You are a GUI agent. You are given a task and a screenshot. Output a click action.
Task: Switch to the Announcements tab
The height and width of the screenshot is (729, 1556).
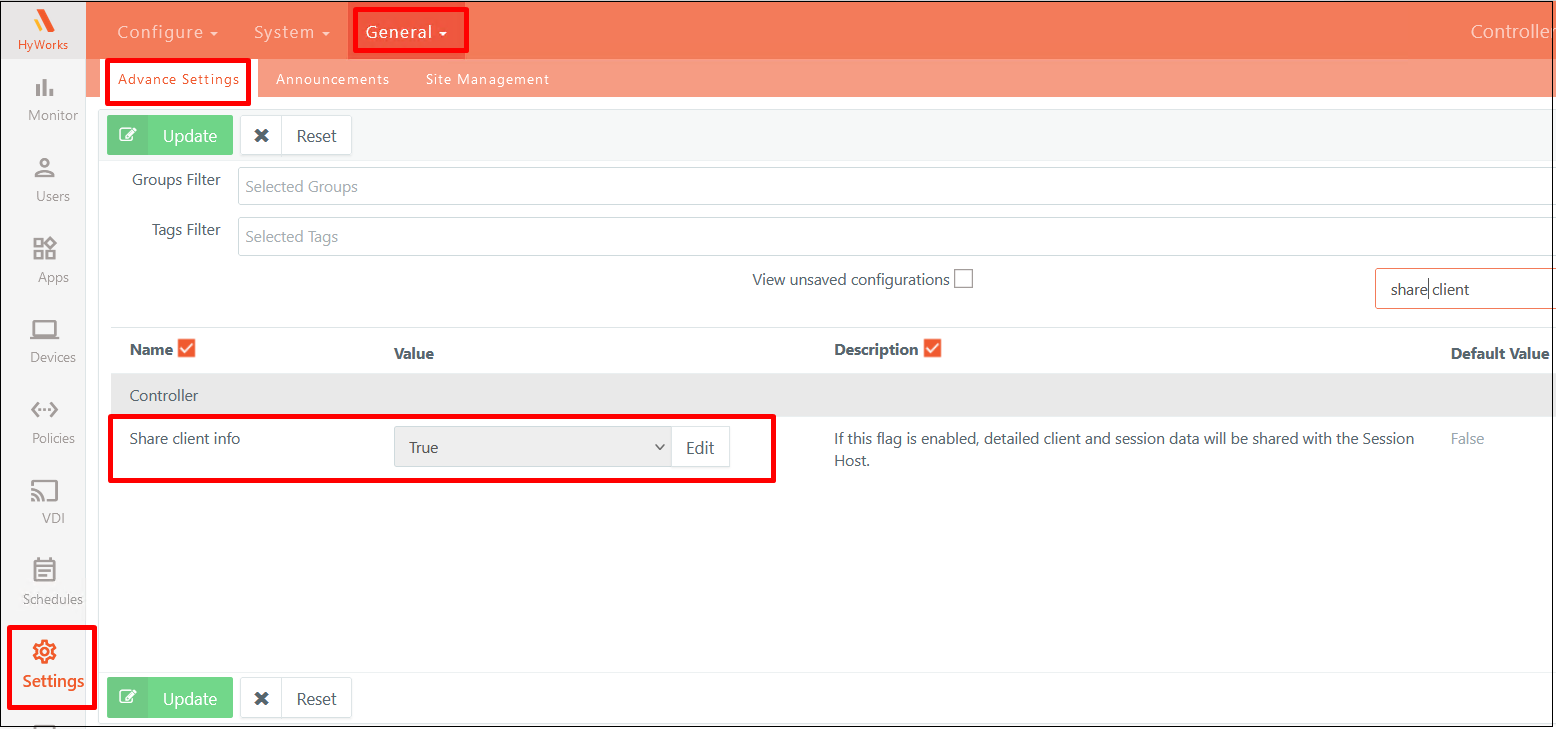tap(332, 79)
